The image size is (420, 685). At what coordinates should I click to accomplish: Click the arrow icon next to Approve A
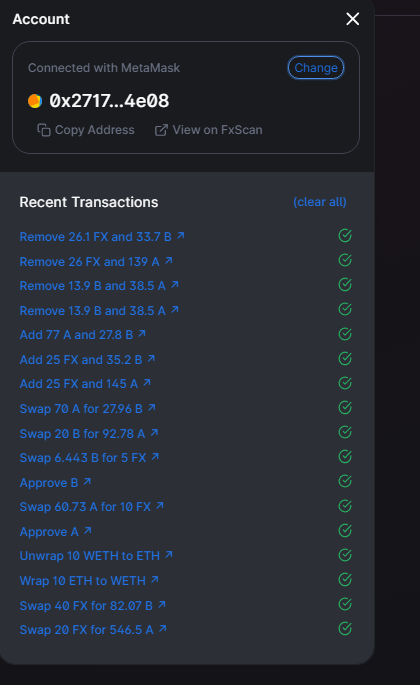[88, 530]
